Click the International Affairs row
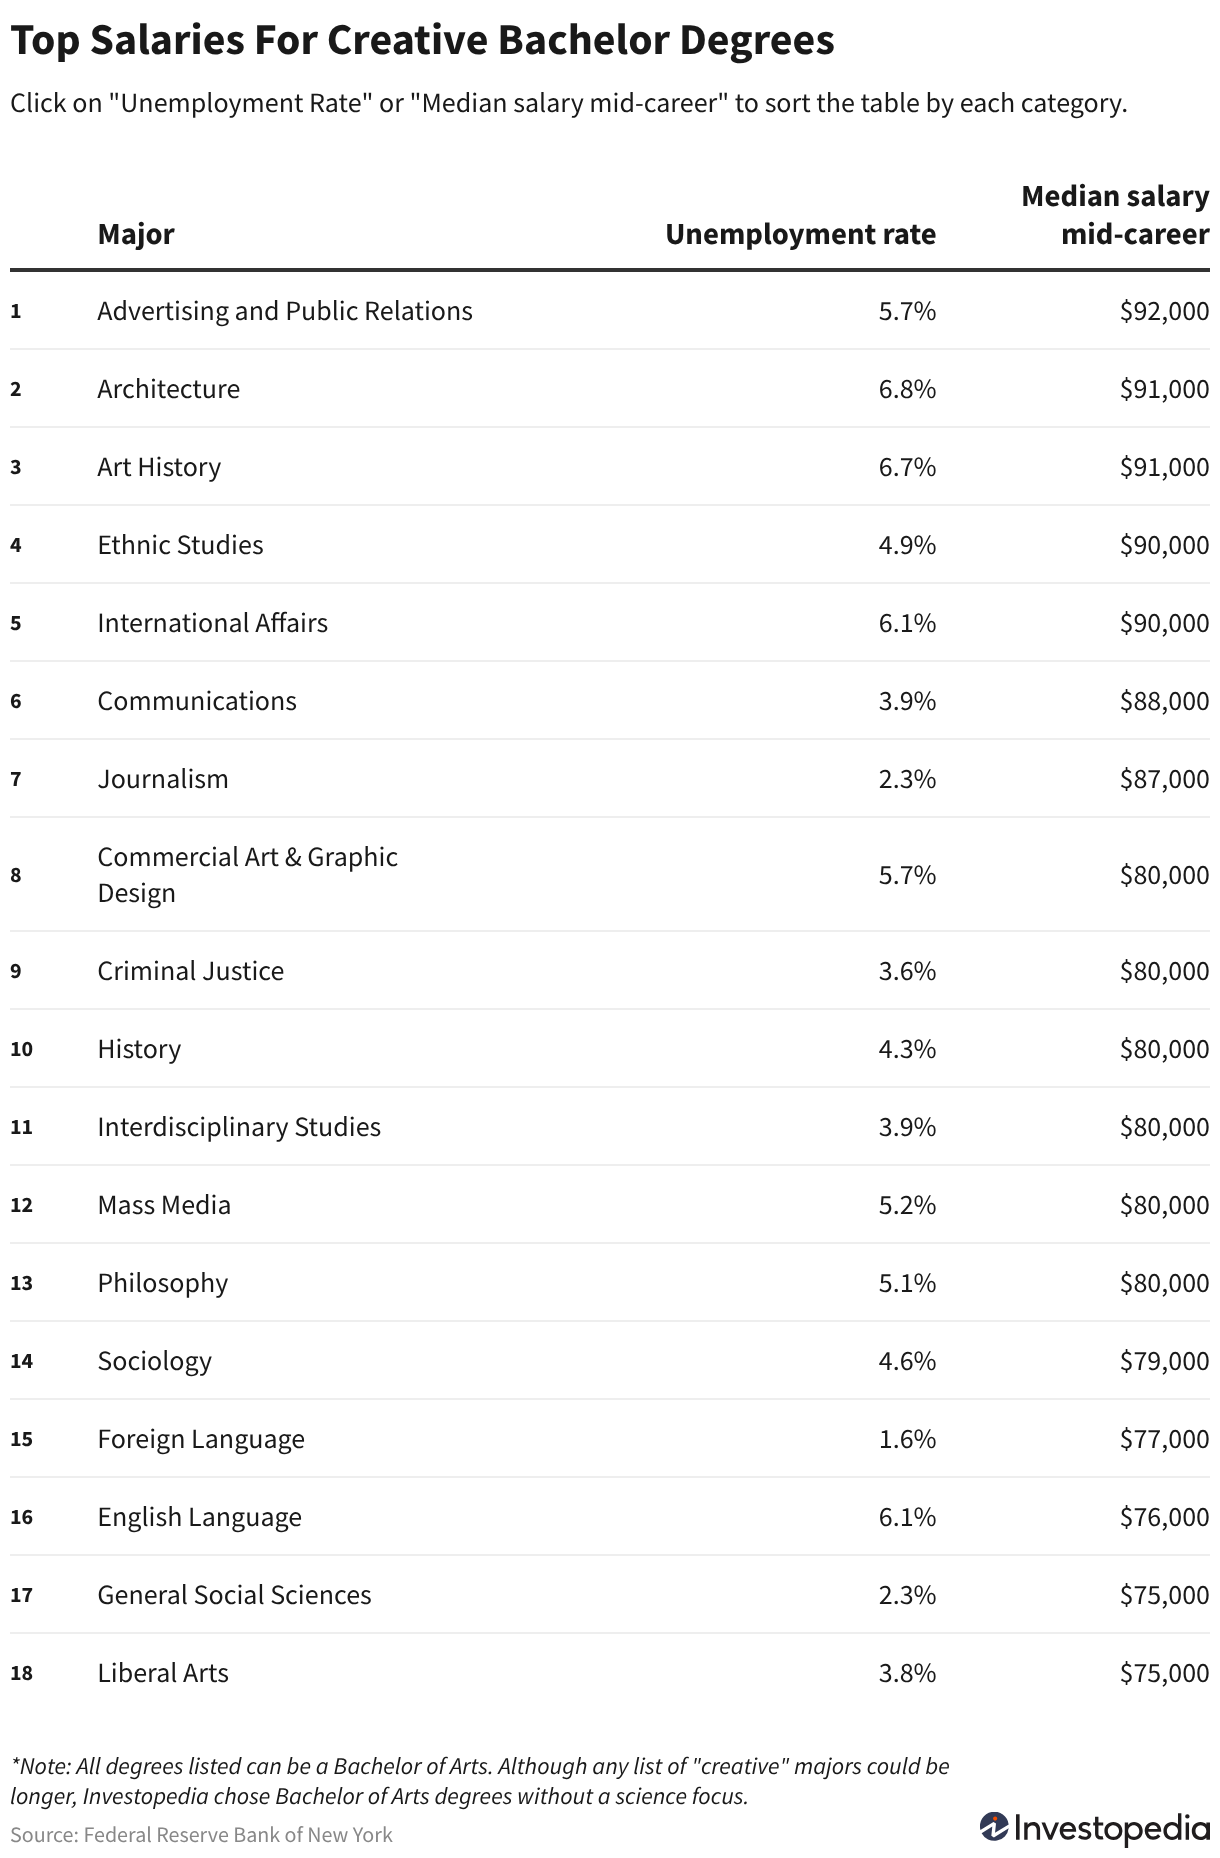This screenshot has height=1858, width=1220. click(x=610, y=623)
